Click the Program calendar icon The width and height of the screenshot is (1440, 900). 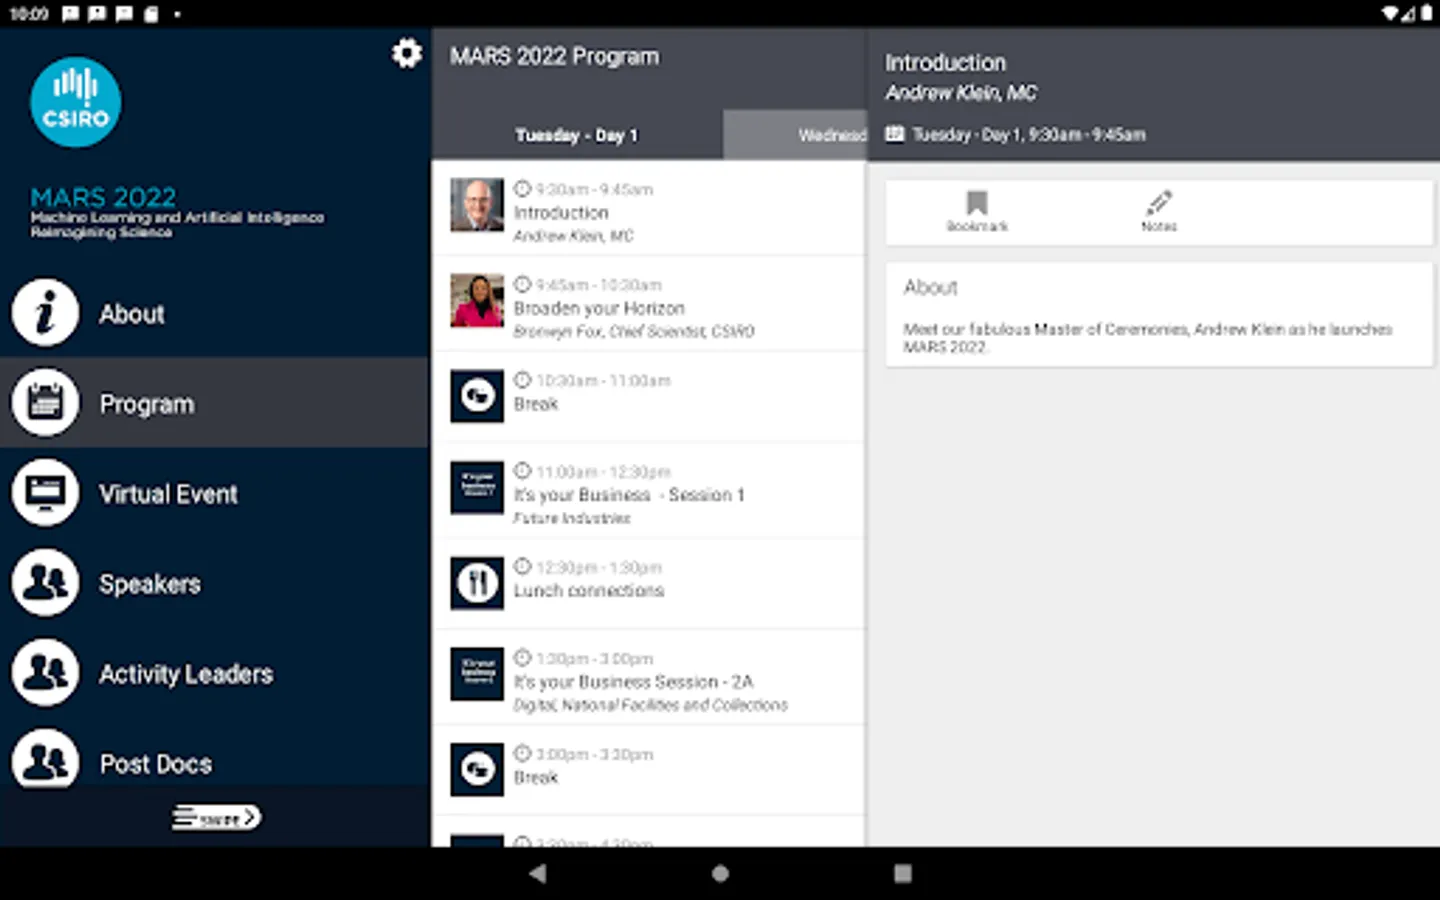45,403
